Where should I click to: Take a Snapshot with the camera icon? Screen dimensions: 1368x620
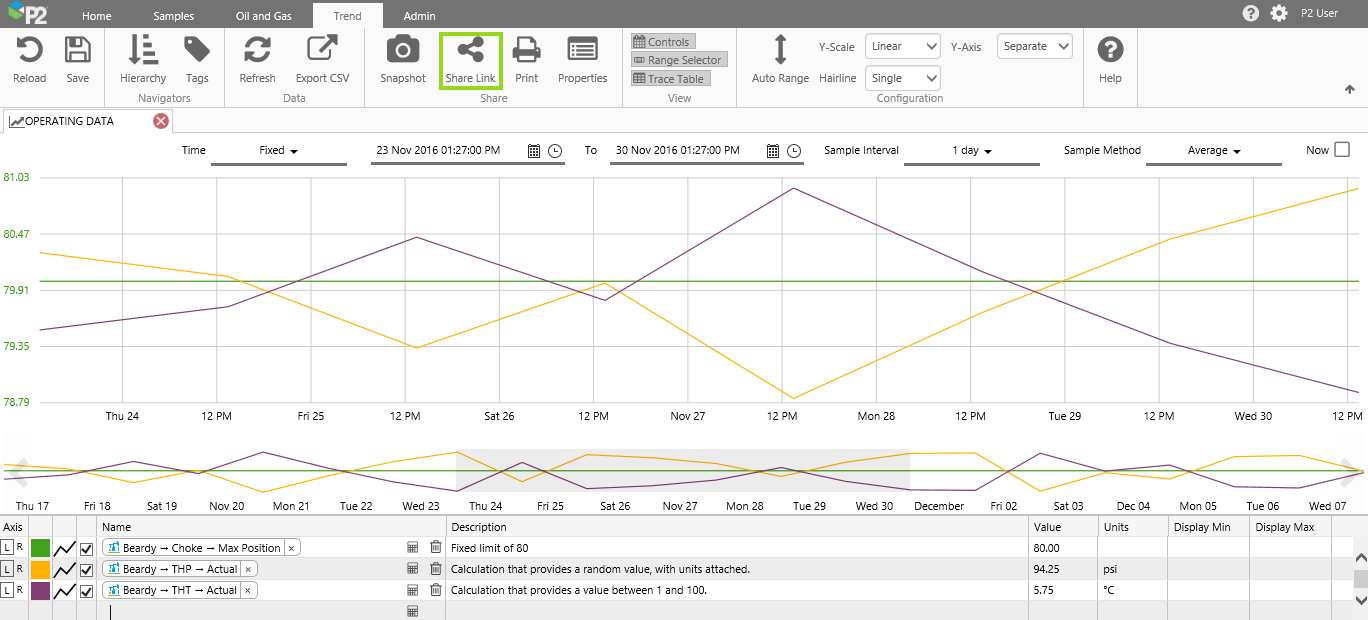tap(402, 50)
